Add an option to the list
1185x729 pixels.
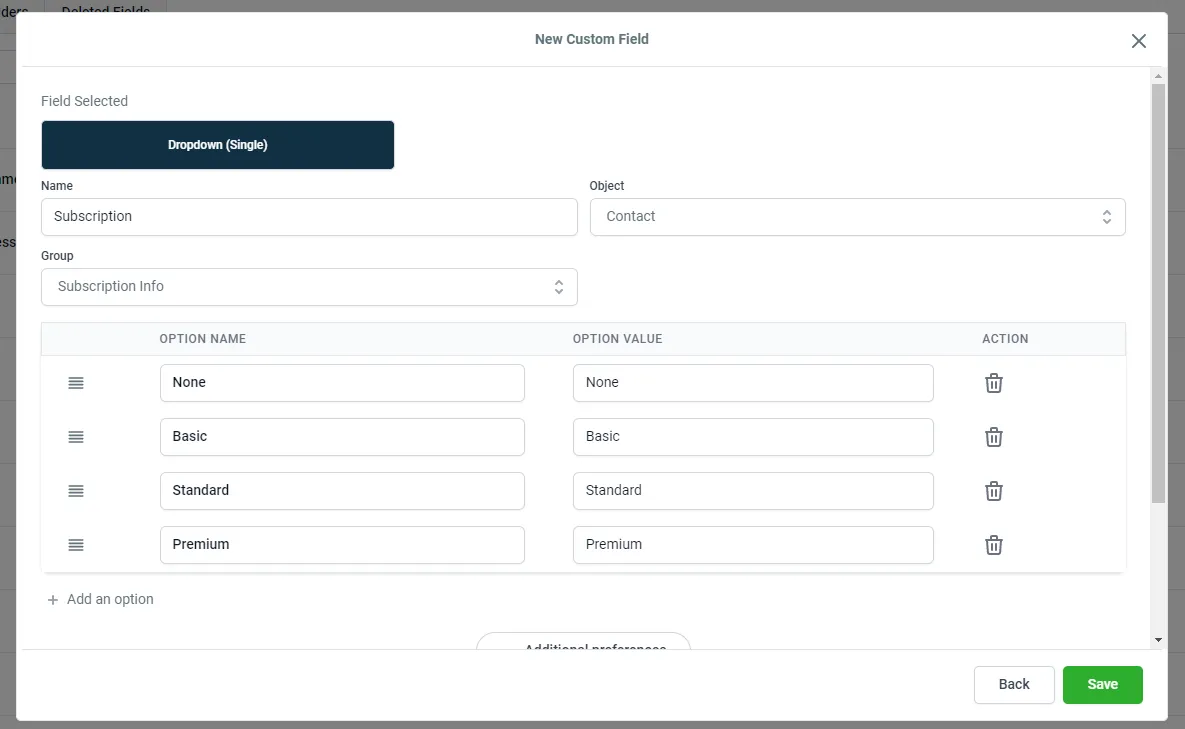pyautogui.click(x=101, y=600)
